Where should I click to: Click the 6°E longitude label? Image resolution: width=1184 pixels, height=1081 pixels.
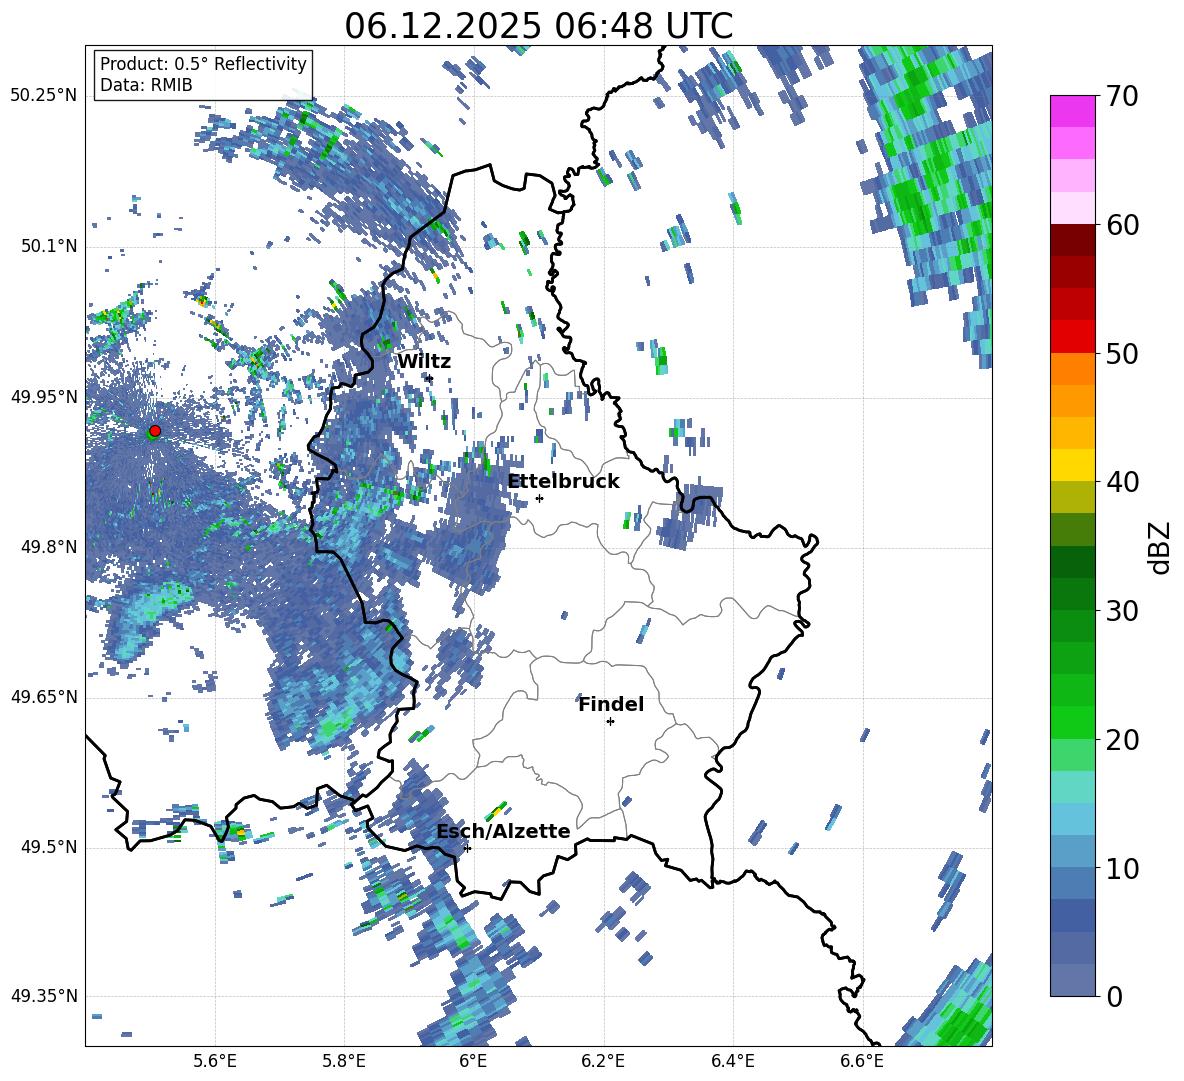(473, 1061)
